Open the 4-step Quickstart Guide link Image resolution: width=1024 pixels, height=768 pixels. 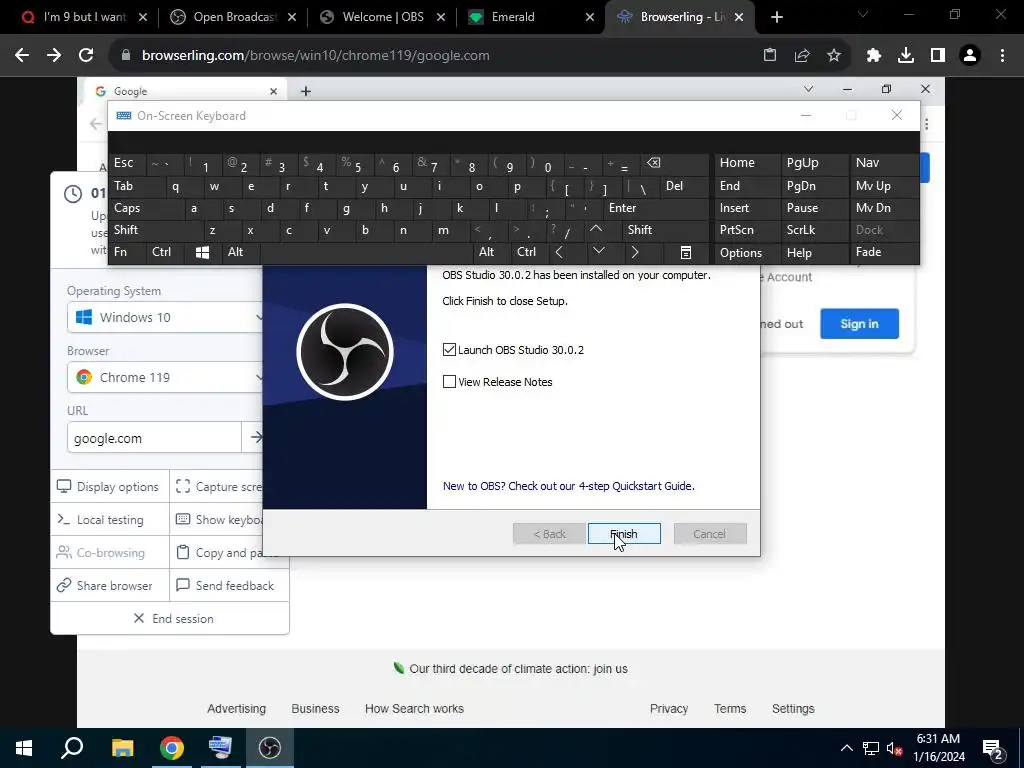568,486
